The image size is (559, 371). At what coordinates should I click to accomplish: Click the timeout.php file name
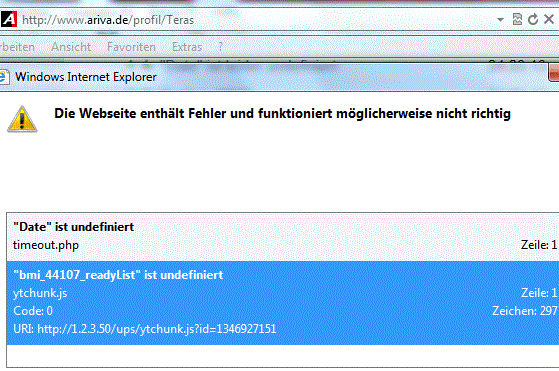point(46,245)
